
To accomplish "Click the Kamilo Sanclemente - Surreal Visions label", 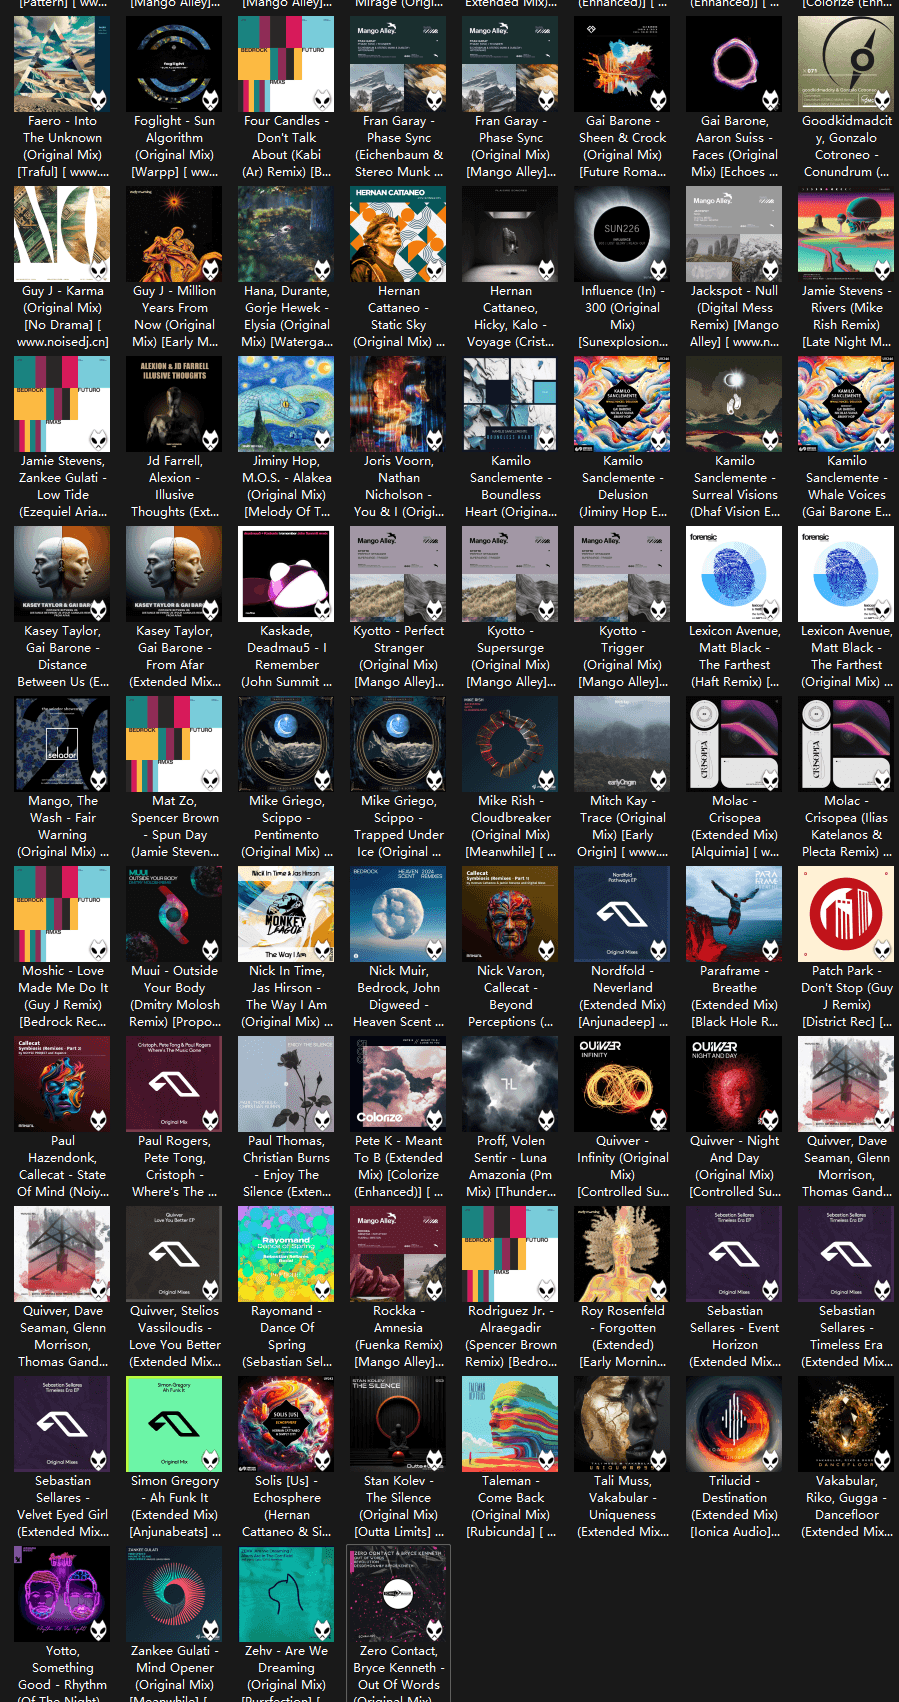I will (x=734, y=486).
